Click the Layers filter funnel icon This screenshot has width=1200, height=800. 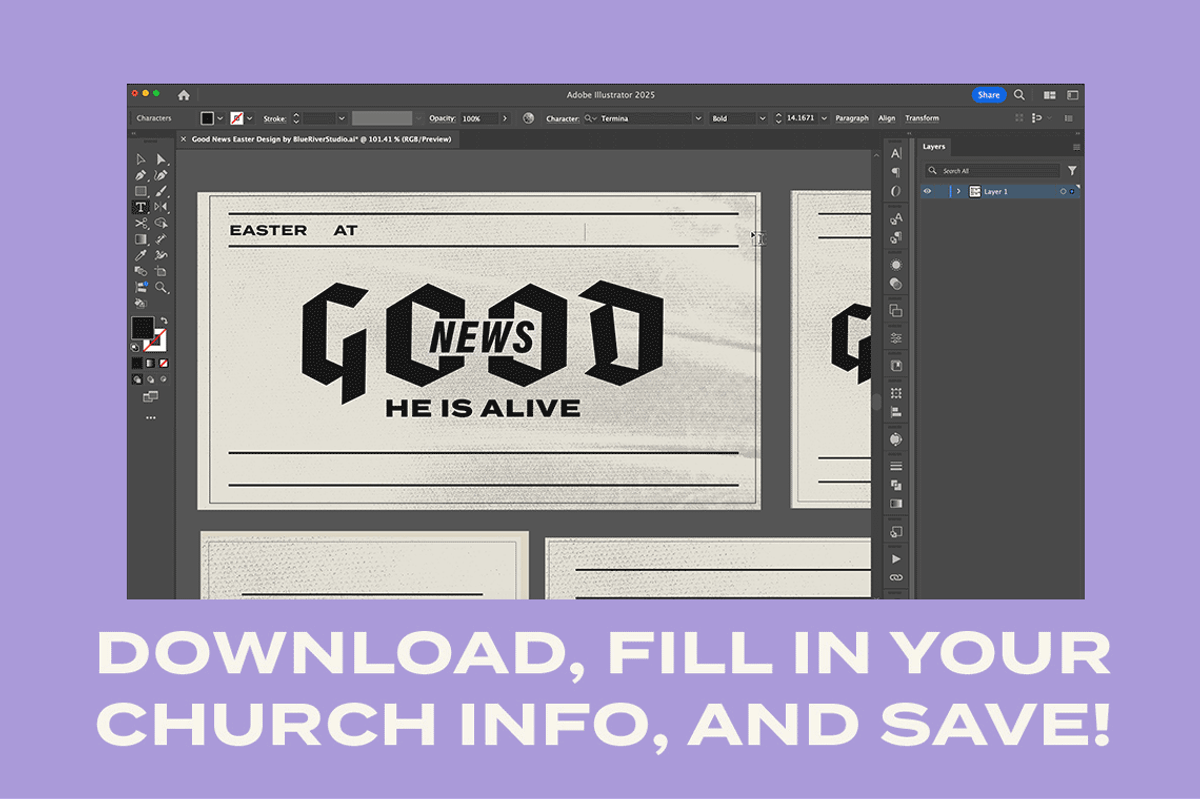[1072, 171]
